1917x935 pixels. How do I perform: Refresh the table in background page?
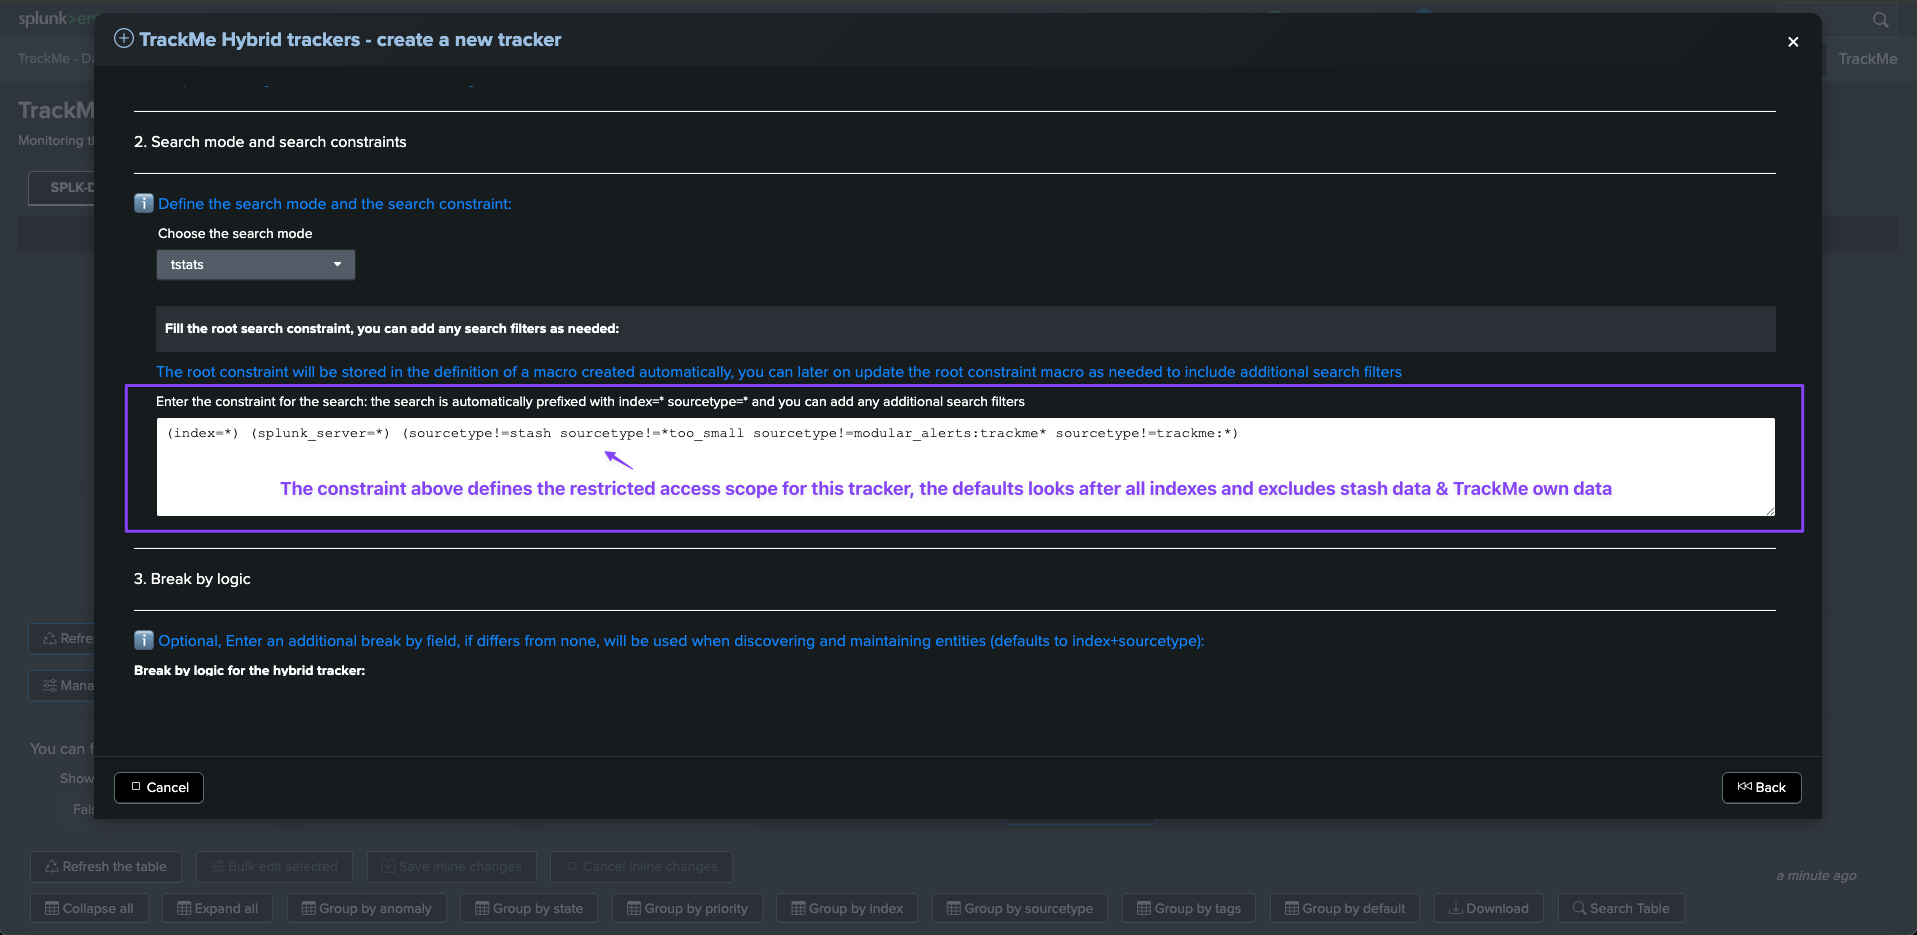pyautogui.click(x=106, y=867)
